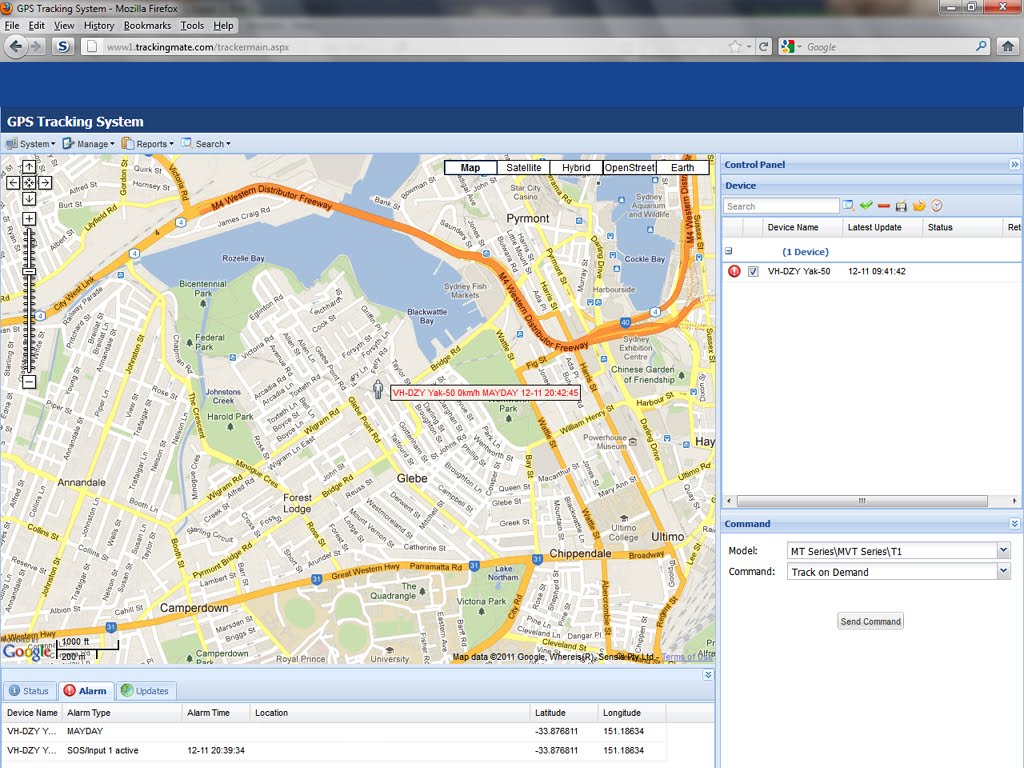Open the File menu
The width and height of the screenshot is (1024, 768).
click(x=12, y=25)
